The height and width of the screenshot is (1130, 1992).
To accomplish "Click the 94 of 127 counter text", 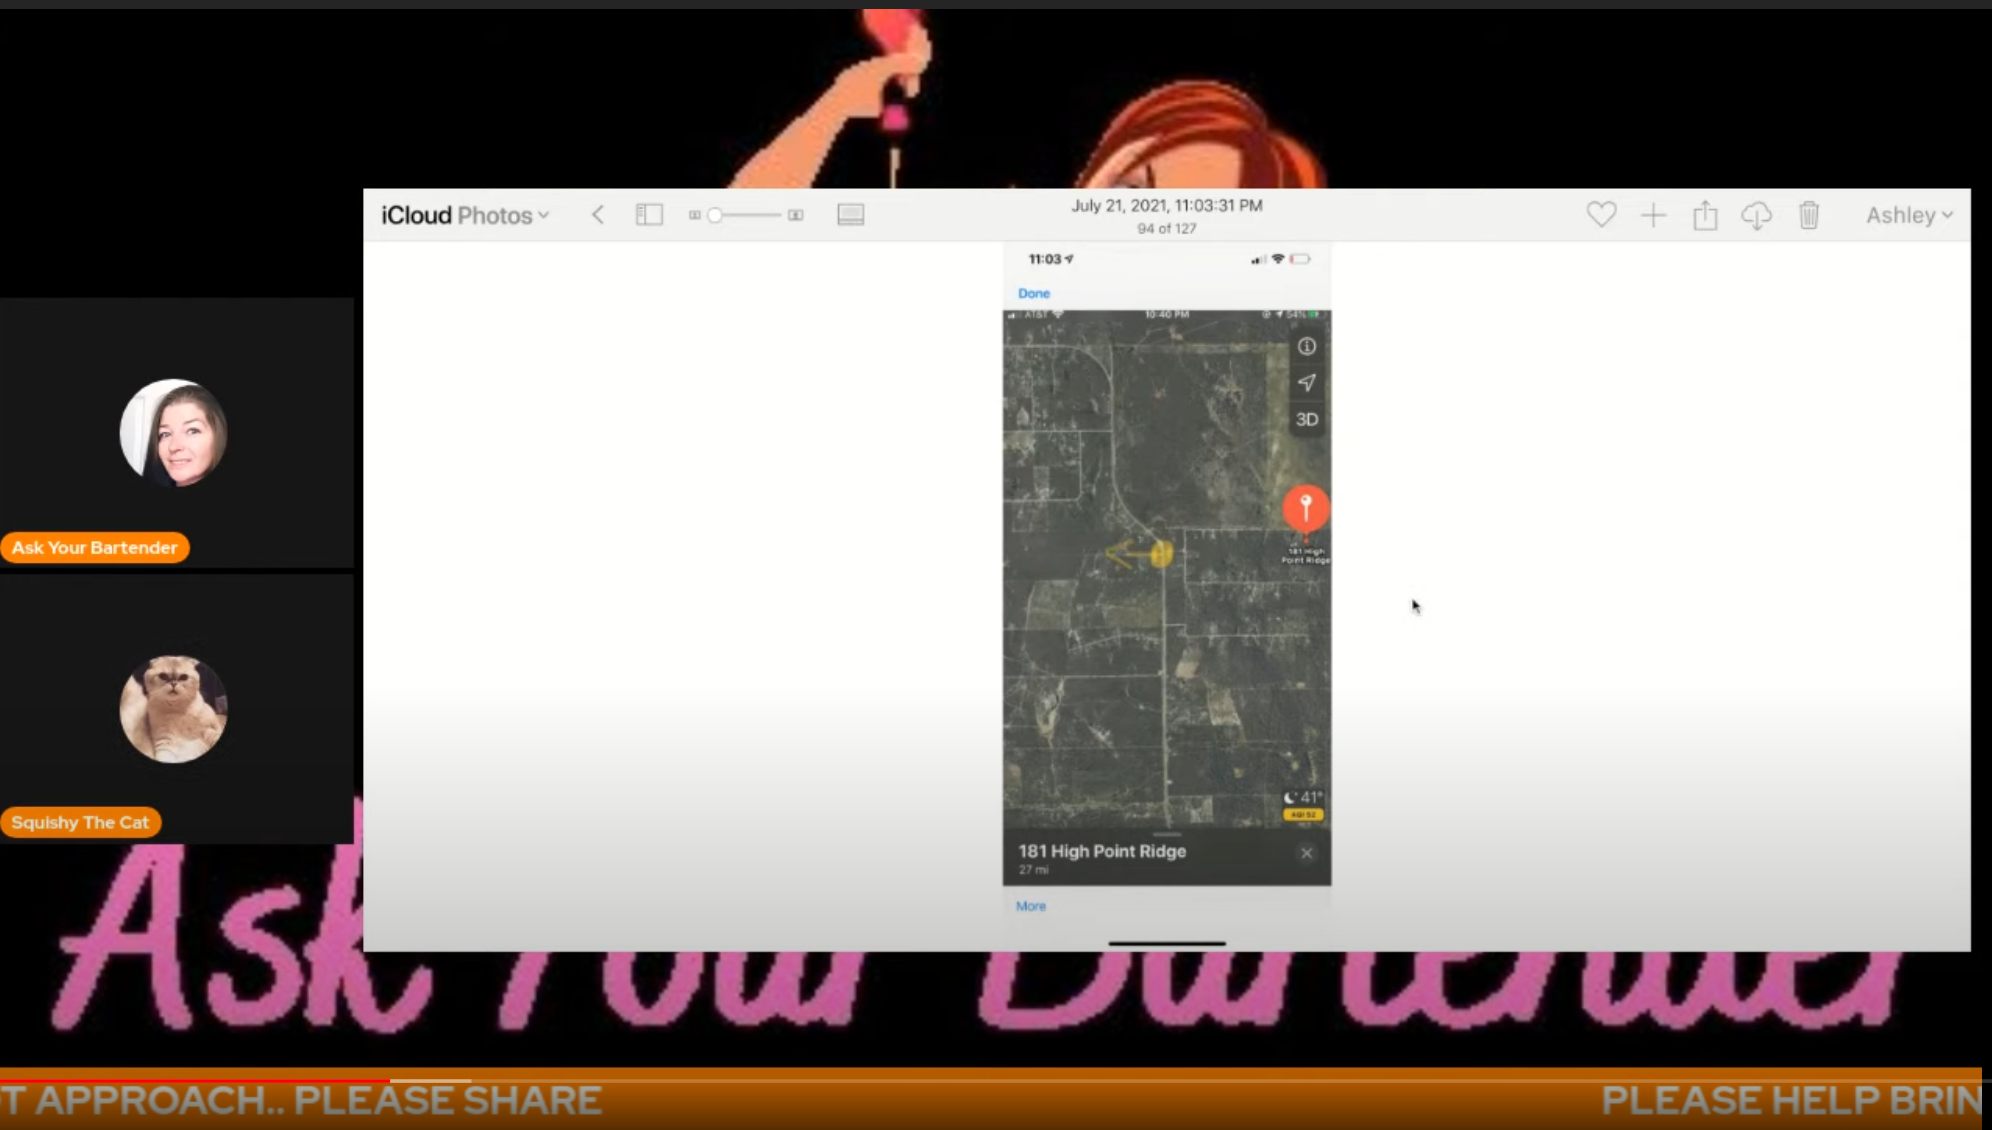I will (1167, 228).
